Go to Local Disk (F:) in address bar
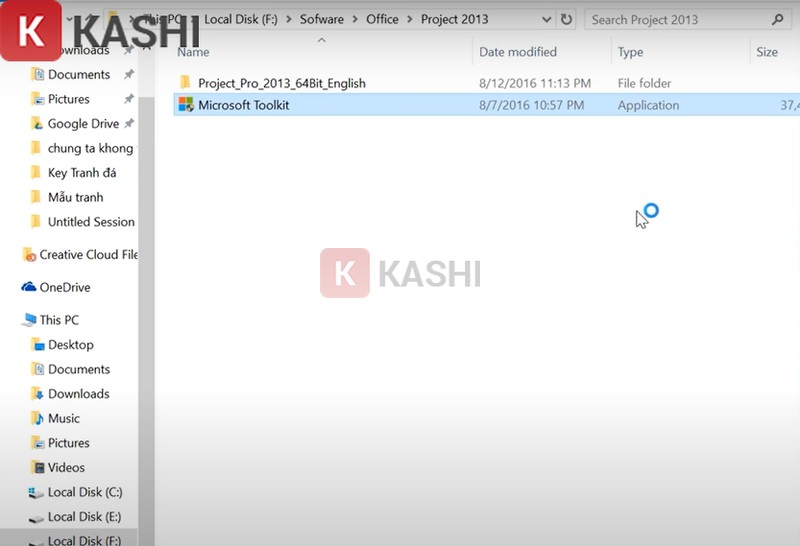 [x=241, y=19]
